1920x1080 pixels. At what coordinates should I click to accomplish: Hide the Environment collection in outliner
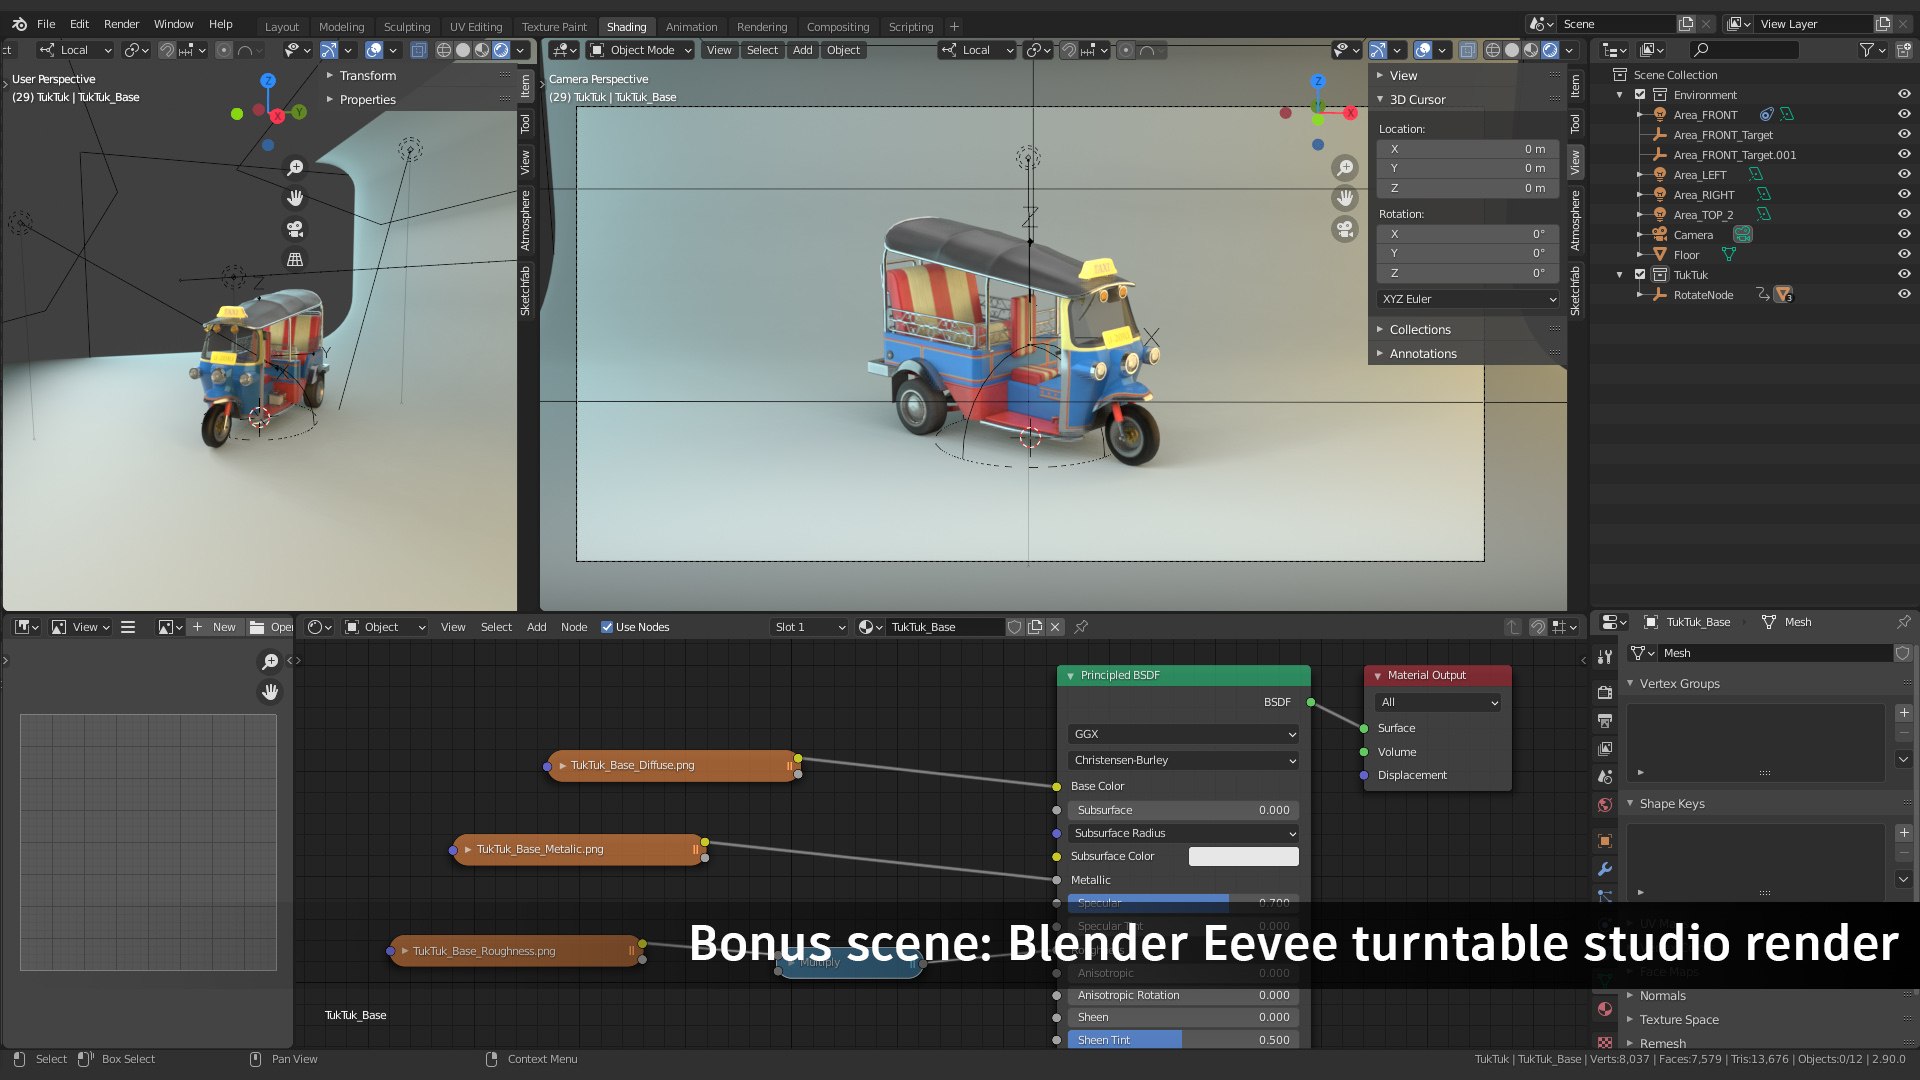[x=1904, y=95]
